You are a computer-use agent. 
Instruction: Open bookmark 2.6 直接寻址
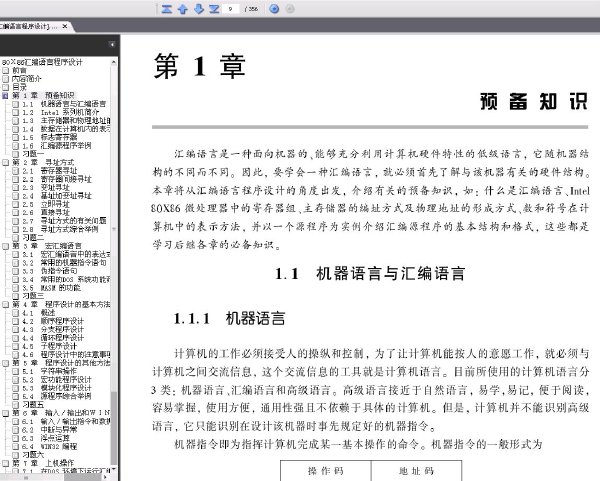[46, 212]
